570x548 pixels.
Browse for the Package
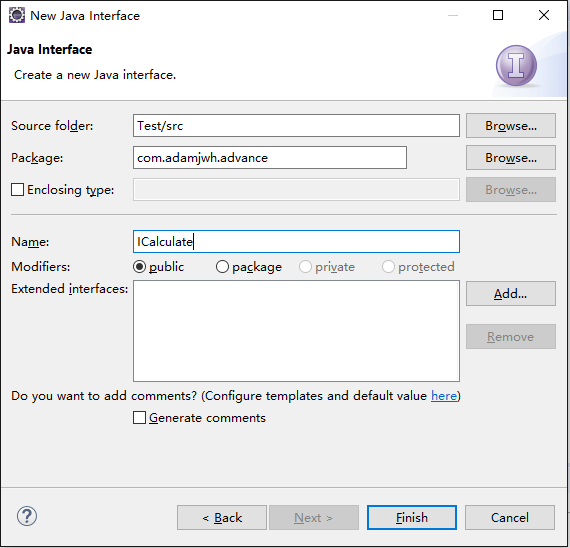pos(511,158)
